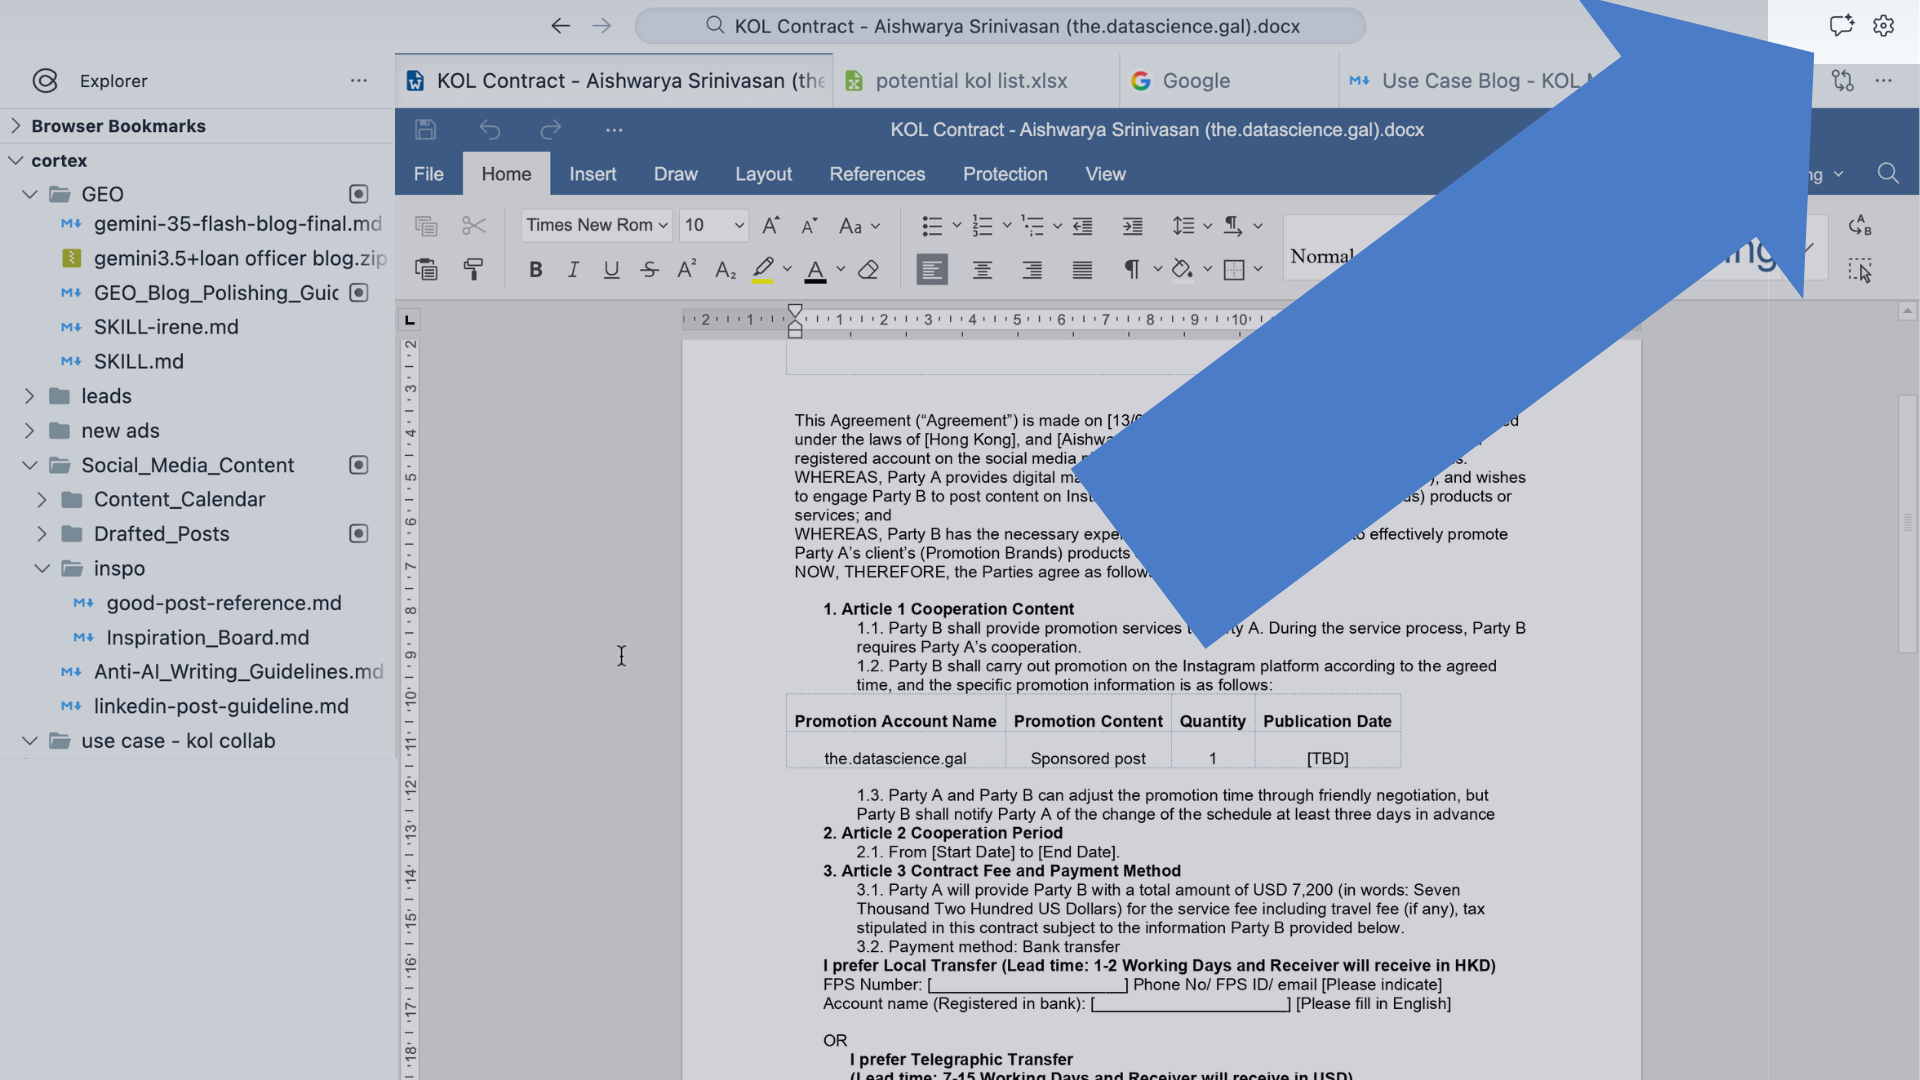
Task: Cut the selection with the scissors icon
Action: [474, 226]
